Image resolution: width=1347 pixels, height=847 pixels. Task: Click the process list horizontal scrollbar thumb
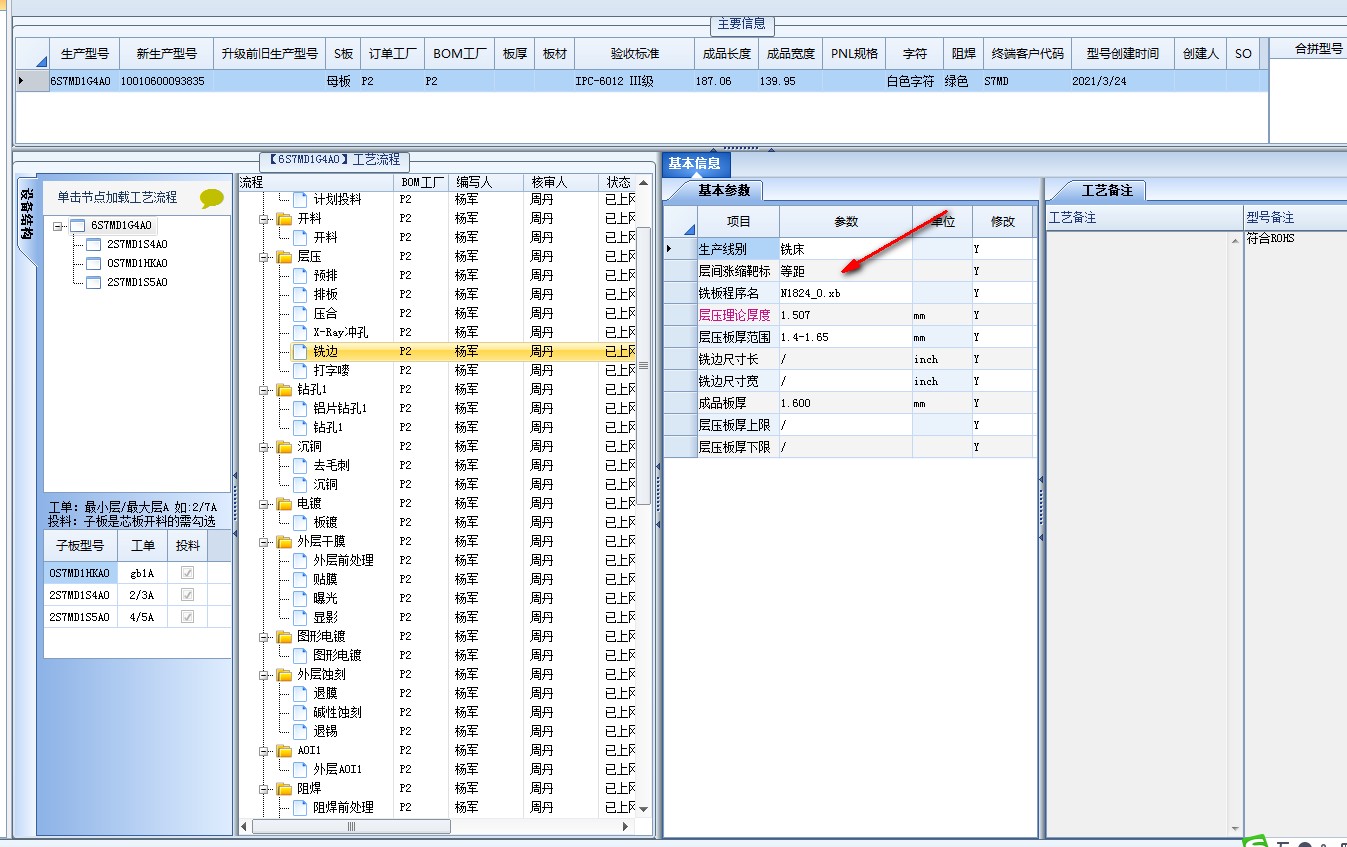point(352,827)
